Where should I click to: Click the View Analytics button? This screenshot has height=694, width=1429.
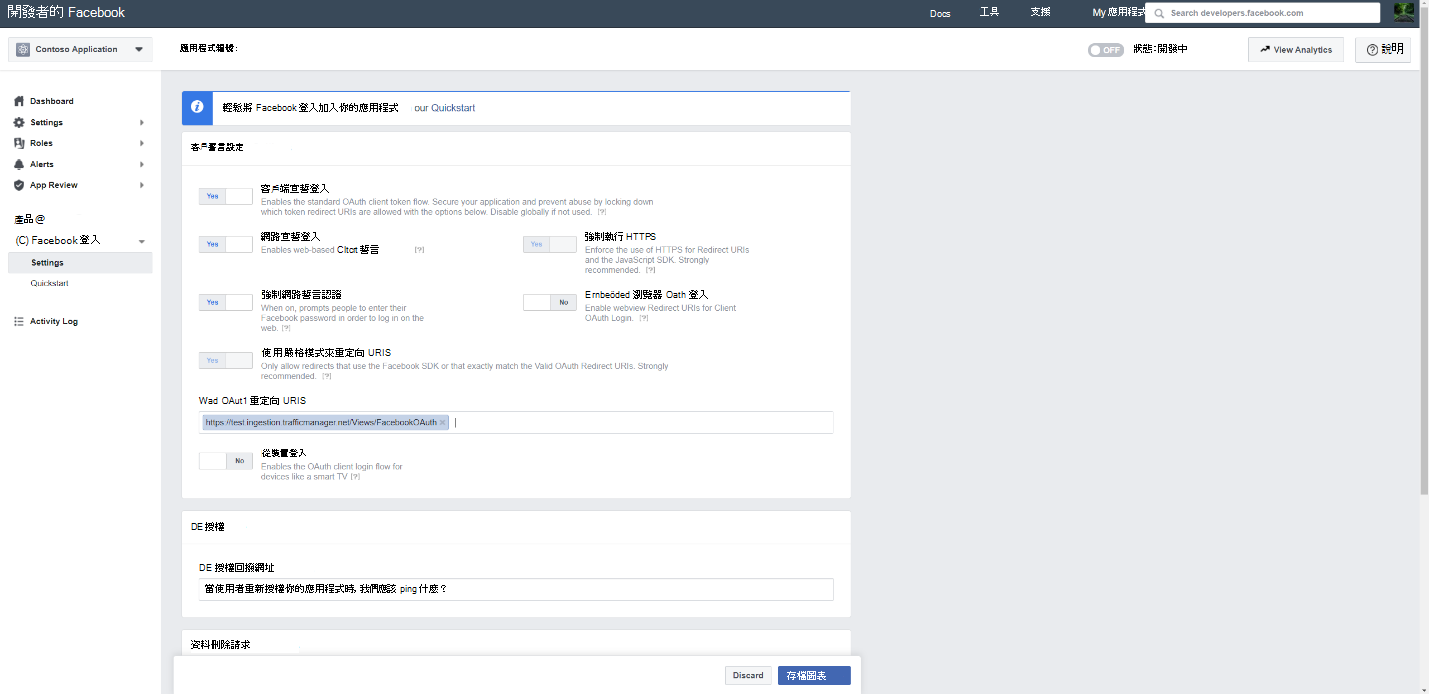coord(1295,49)
